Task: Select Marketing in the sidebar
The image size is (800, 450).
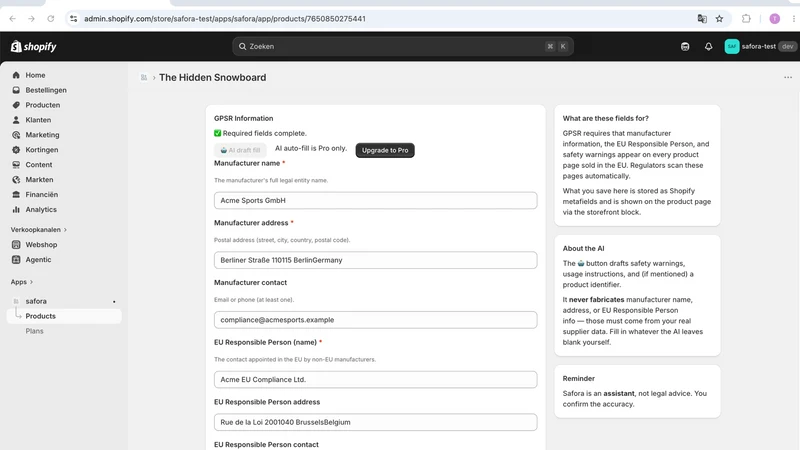Action: pyautogui.click(x=42, y=135)
